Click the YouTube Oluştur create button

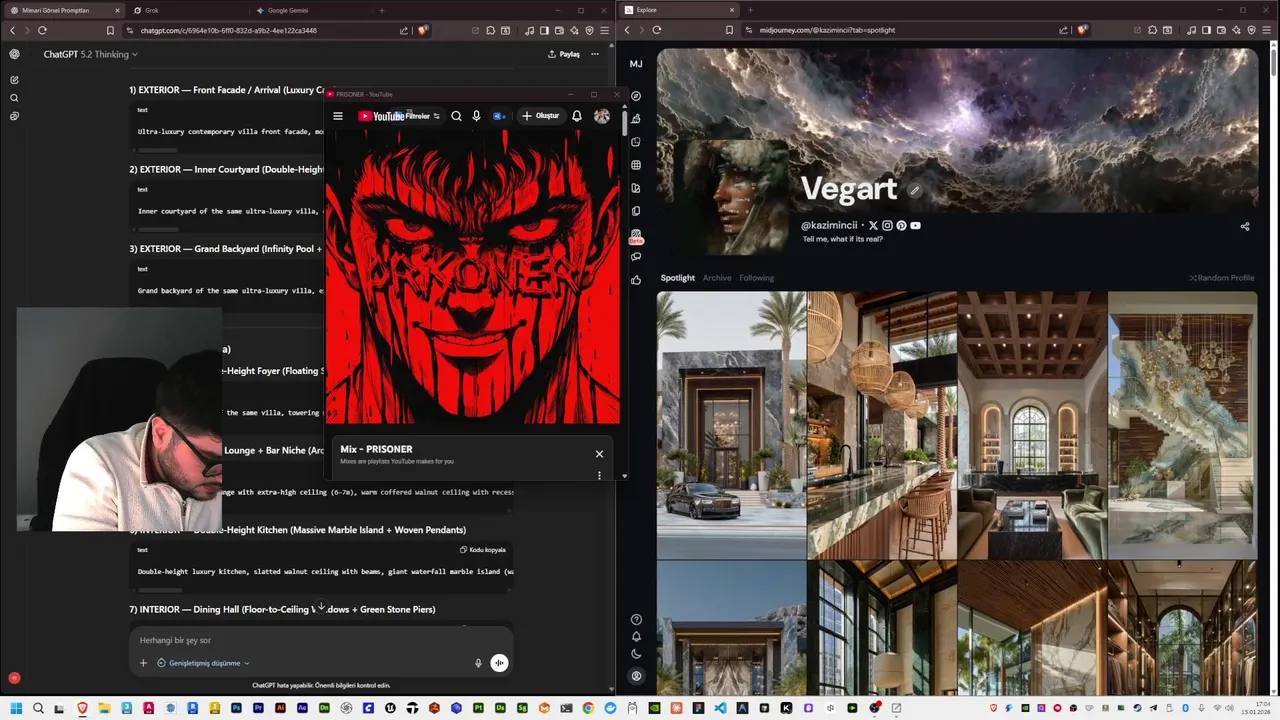point(541,116)
